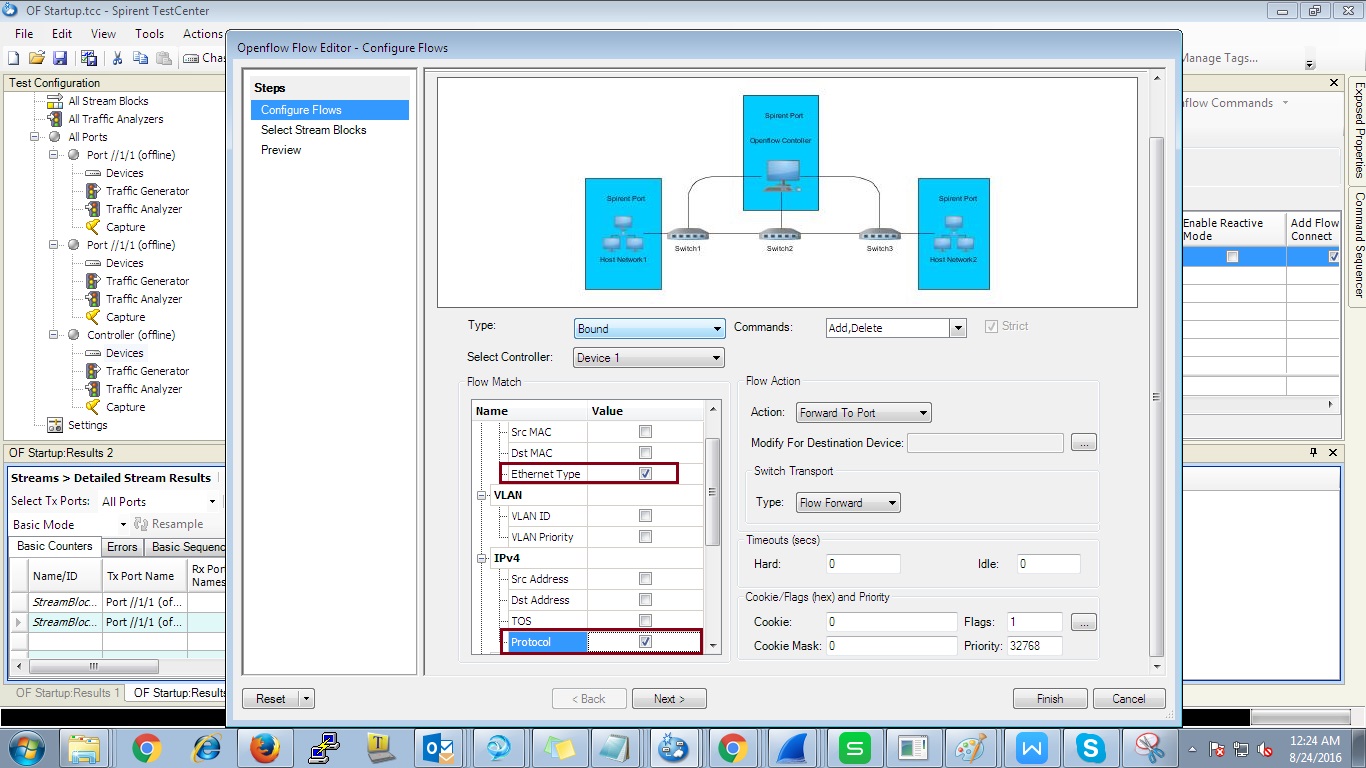Uncheck the Protocol checkbox
Screen dimensions: 1366x768
(645, 642)
